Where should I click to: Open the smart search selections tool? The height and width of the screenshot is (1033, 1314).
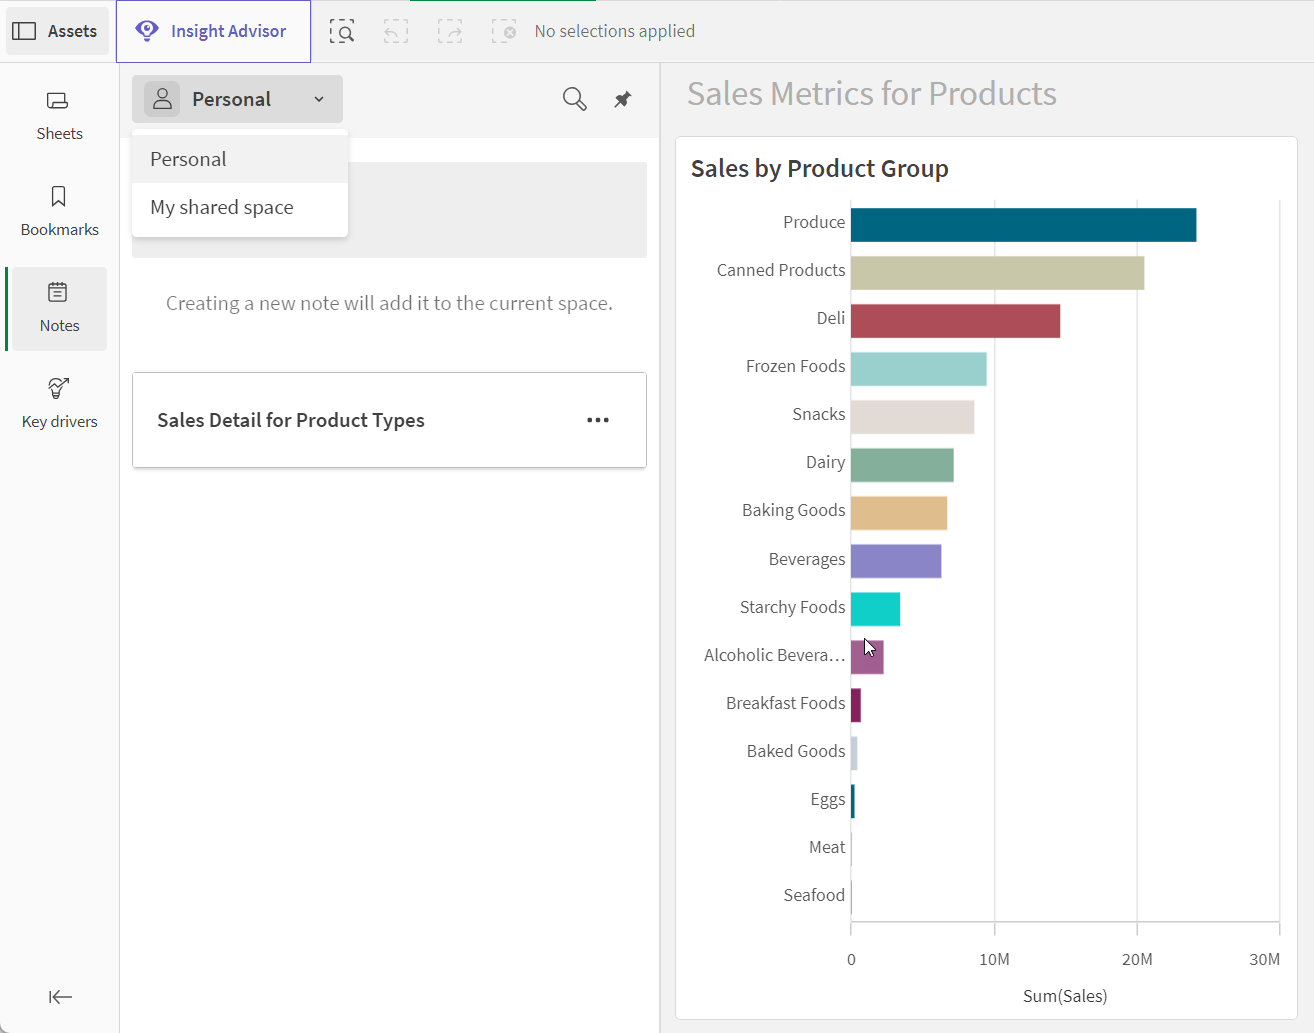click(342, 31)
